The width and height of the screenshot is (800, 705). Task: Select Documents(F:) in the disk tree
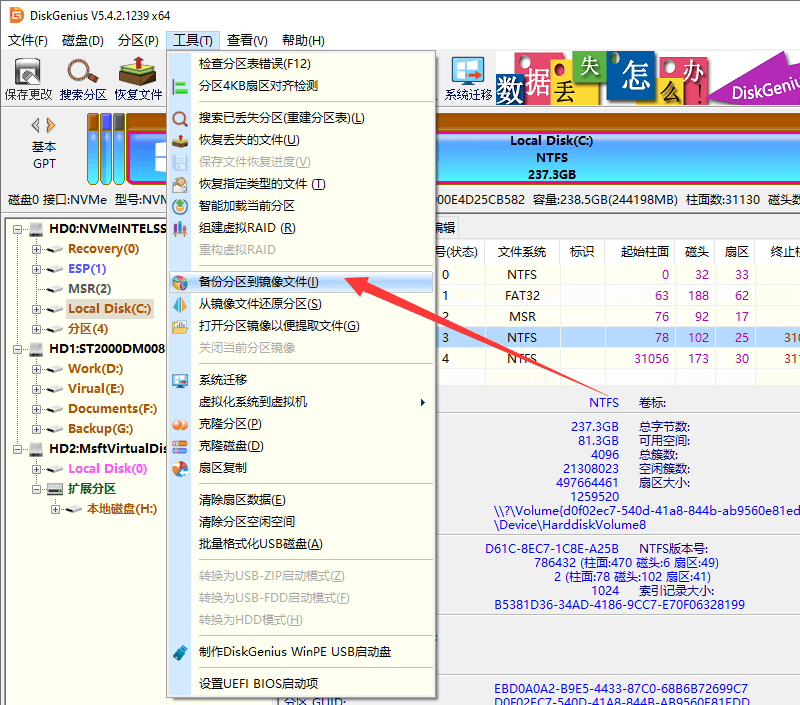point(112,409)
